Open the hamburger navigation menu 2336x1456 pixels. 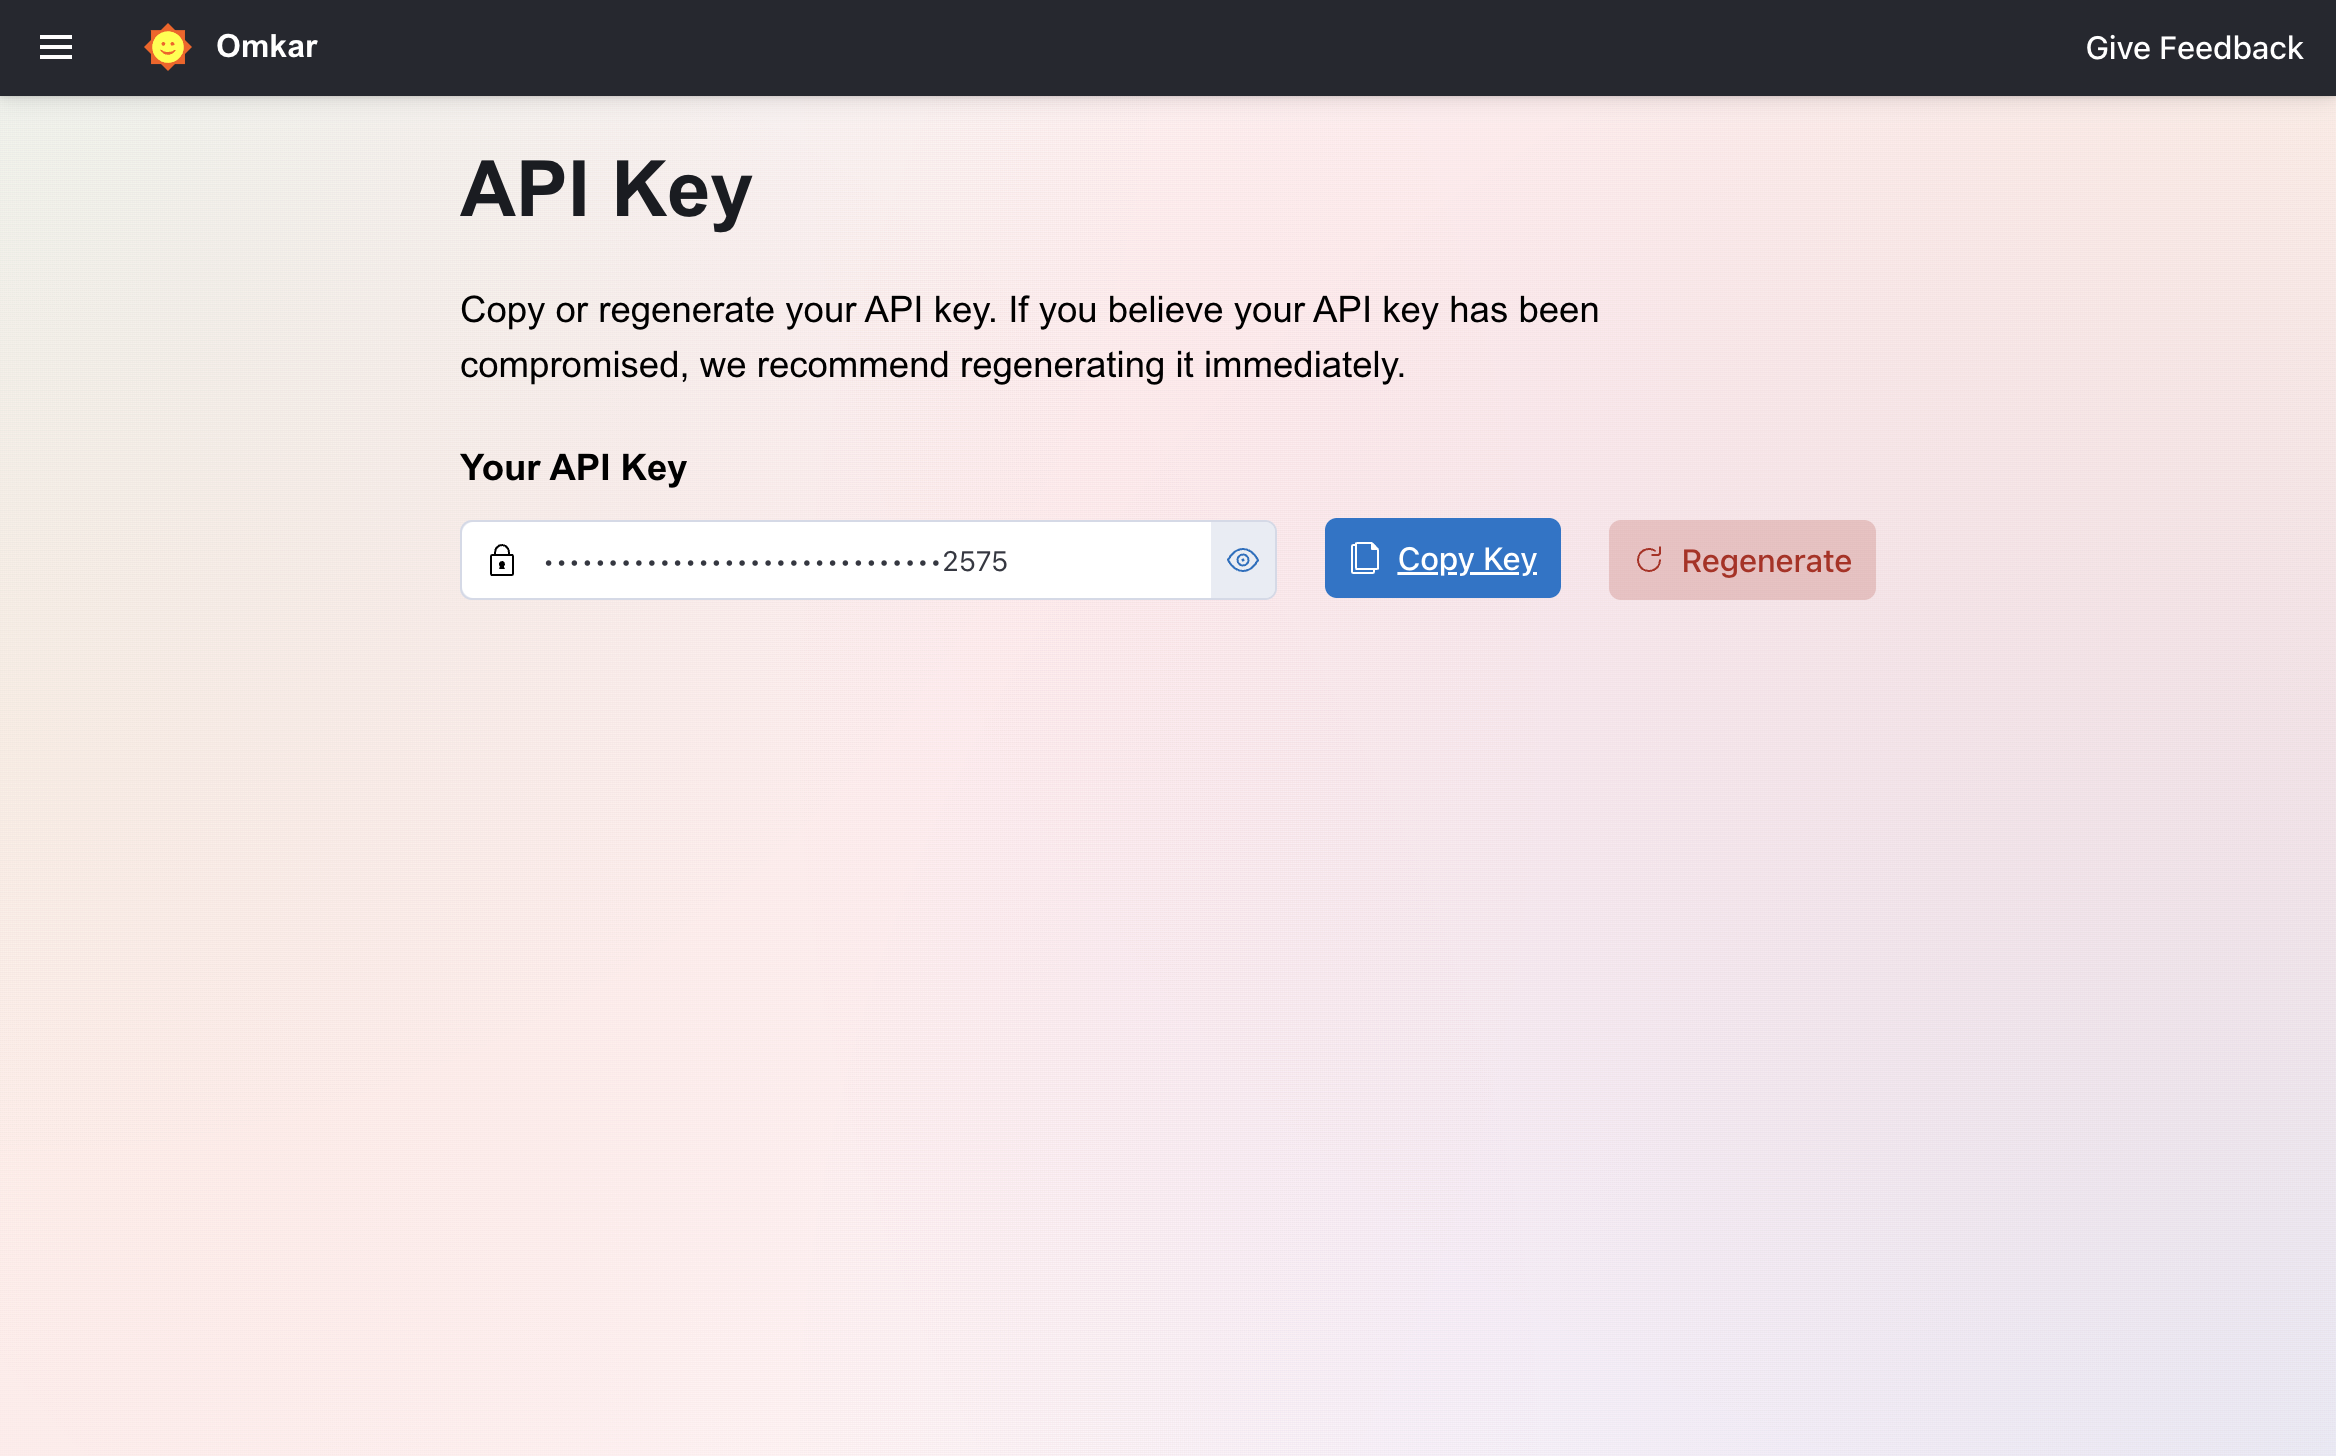point(56,47)
